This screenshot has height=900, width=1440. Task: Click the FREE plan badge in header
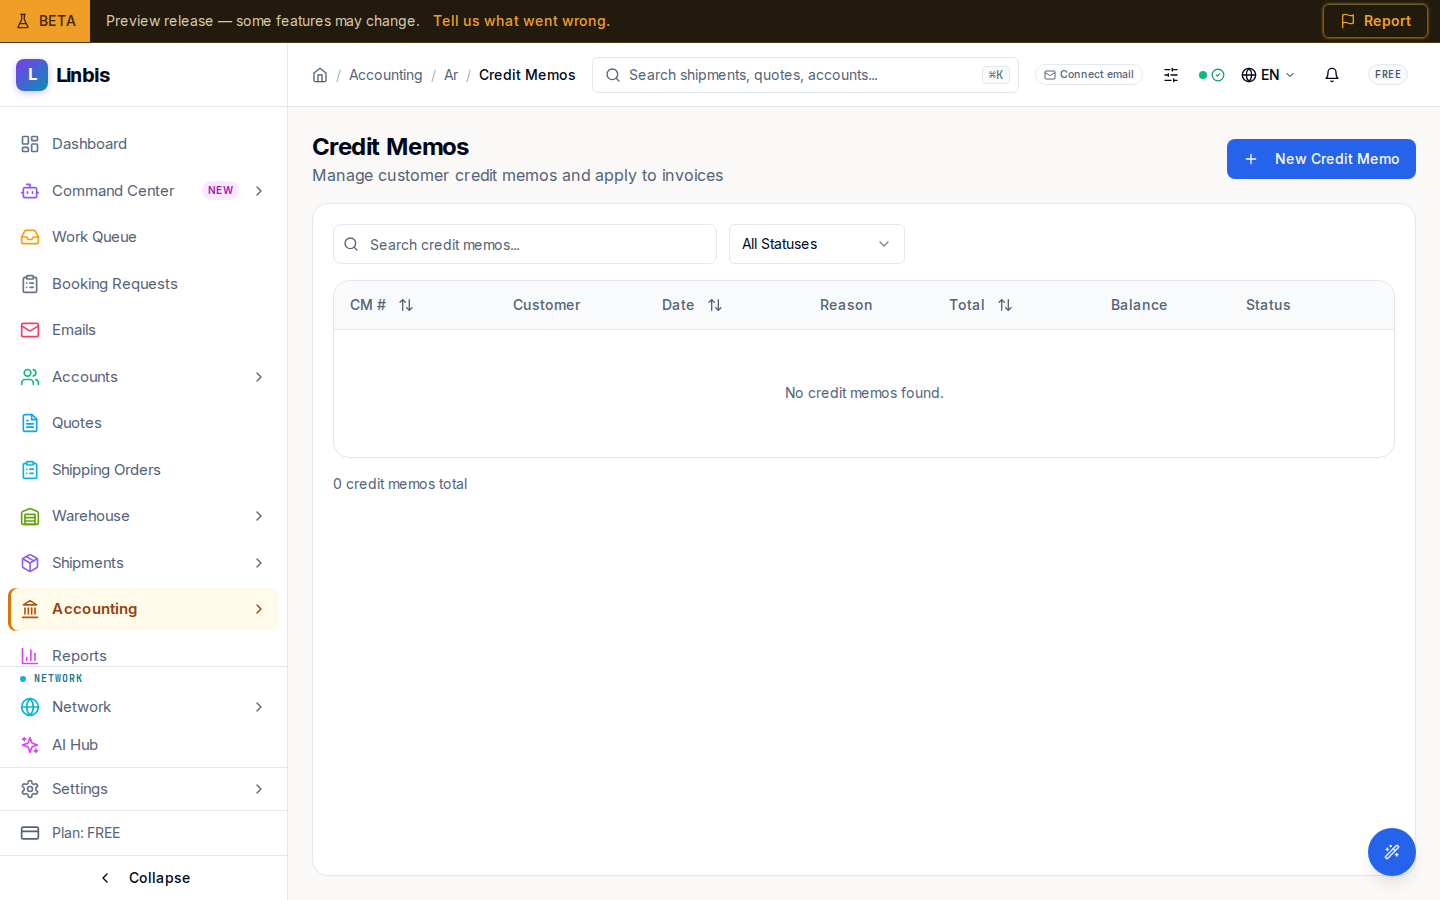coord(1388,75)
